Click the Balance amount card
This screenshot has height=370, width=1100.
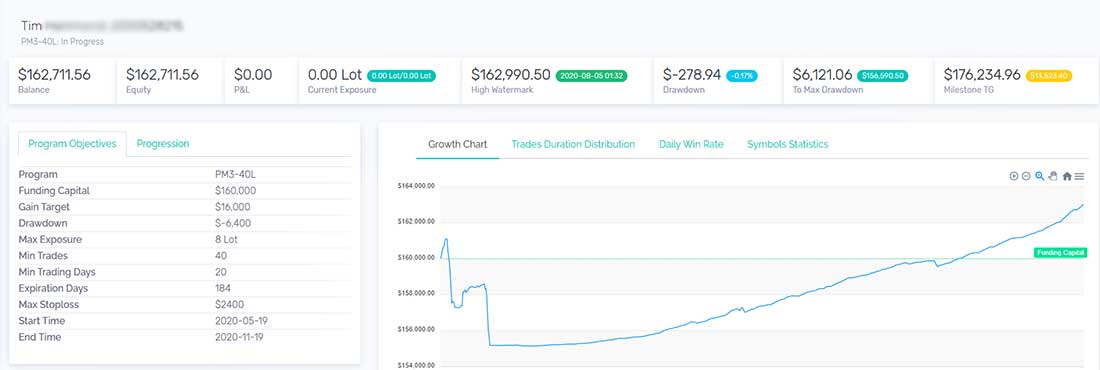pos(62,80)
